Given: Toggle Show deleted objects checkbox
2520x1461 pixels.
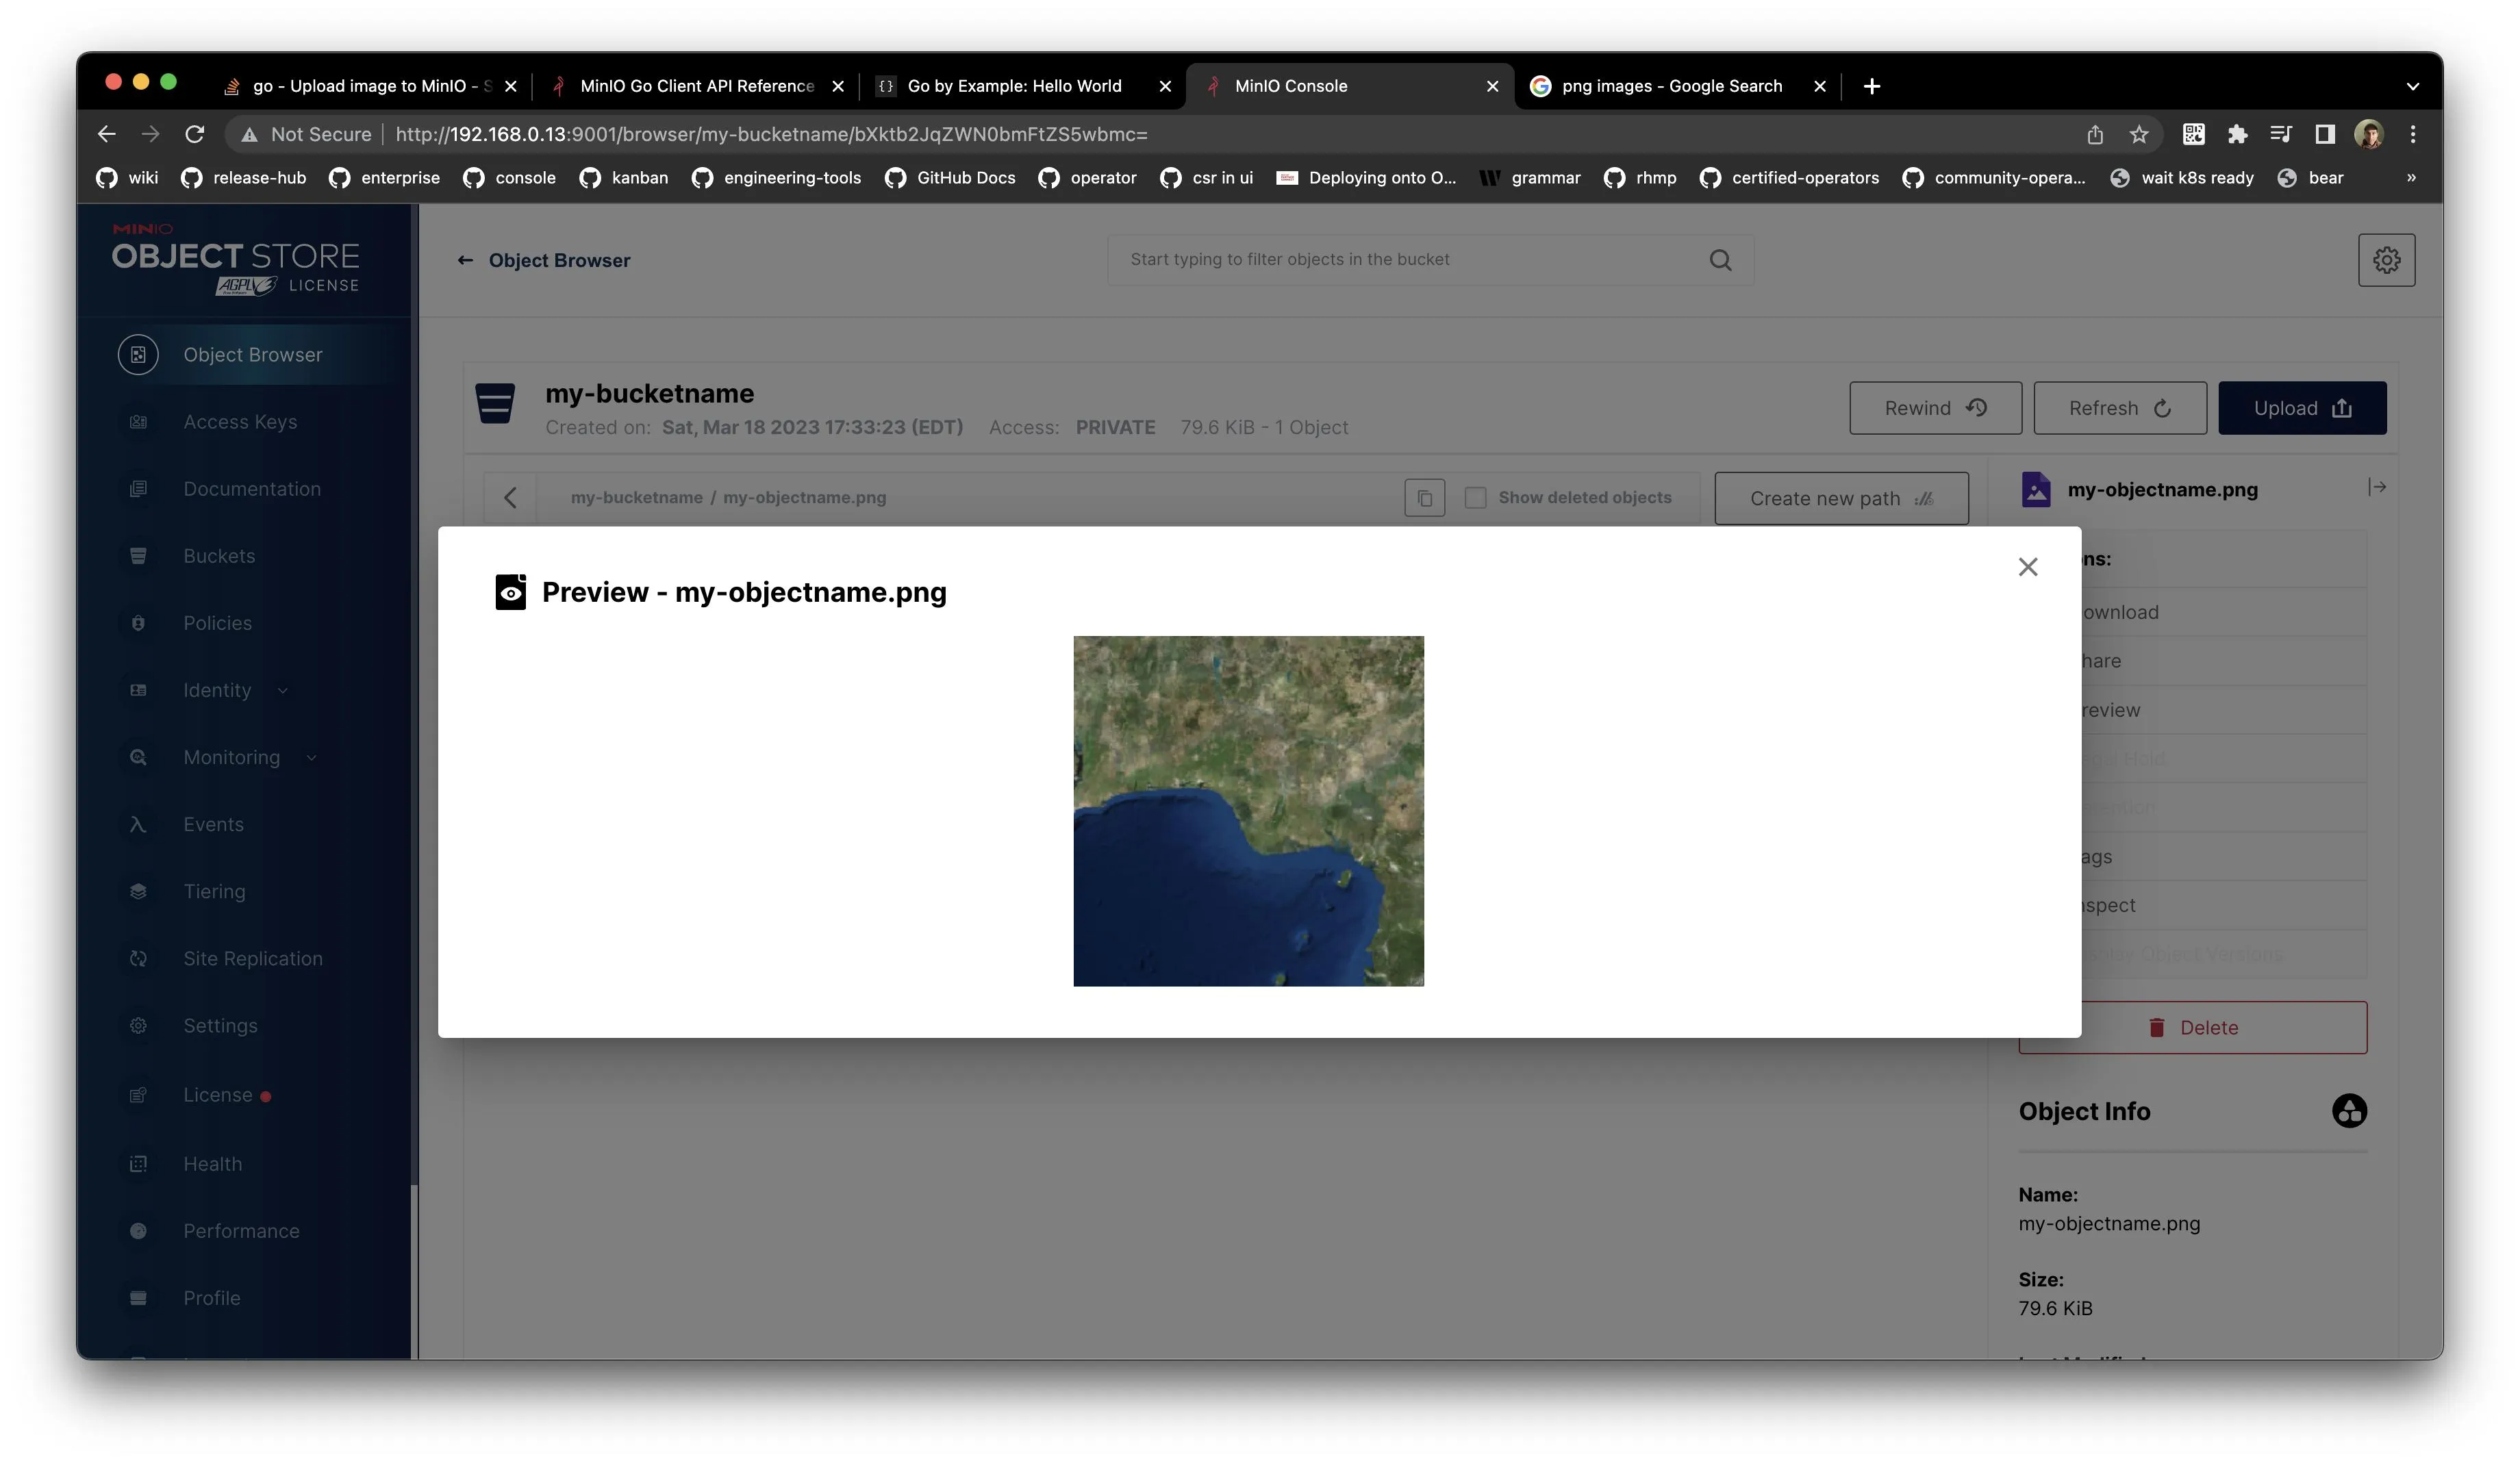Looking at the screenshot, I should [x=1475, y=498].
